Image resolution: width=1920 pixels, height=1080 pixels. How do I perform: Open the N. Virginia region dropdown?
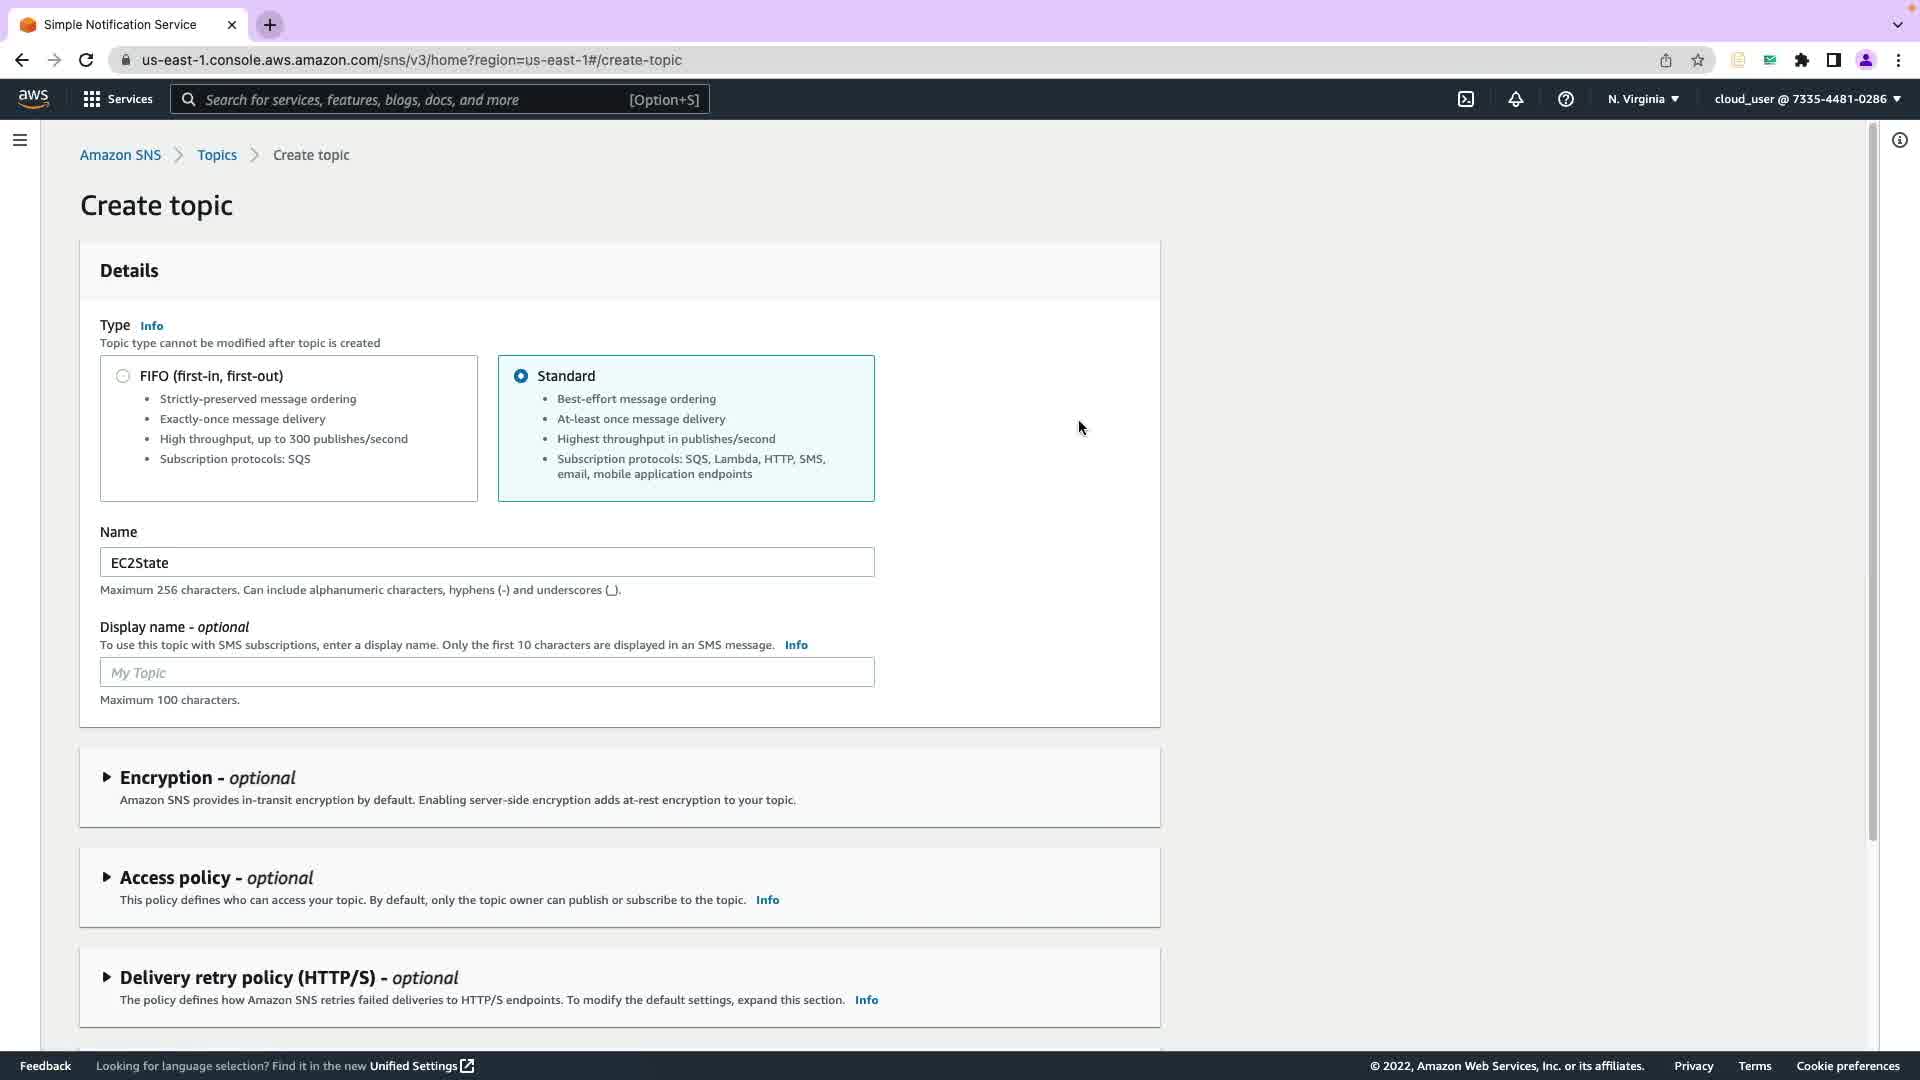[x=1643, y=99]
